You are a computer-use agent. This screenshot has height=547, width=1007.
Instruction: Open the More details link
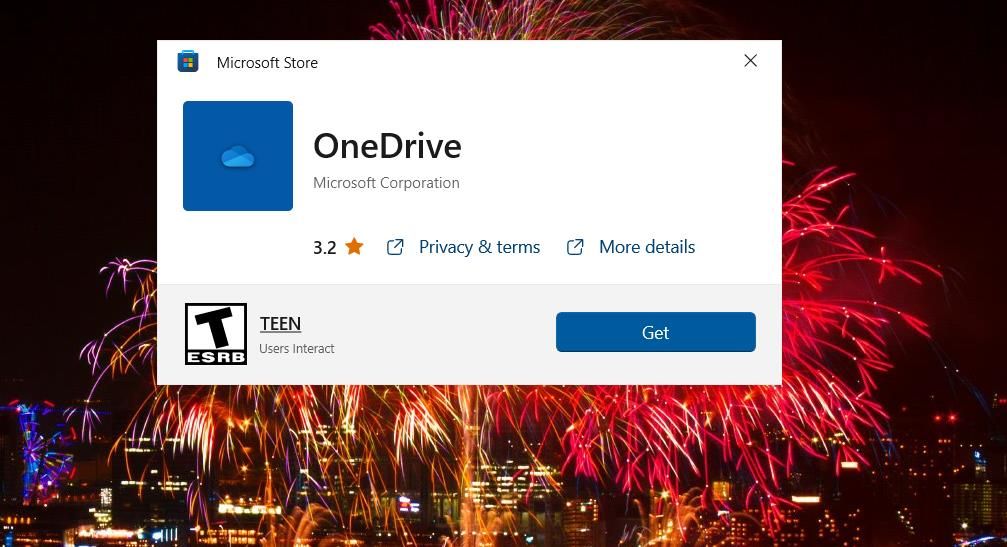647,247
